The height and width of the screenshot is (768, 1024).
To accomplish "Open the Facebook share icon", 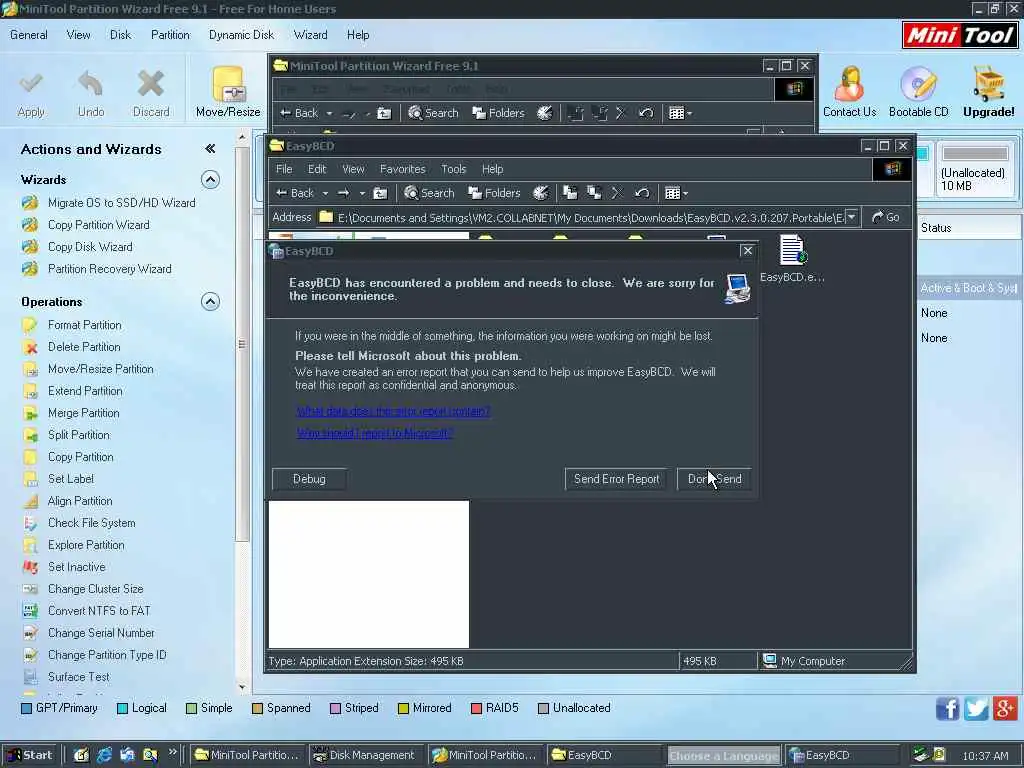I will coord(948,709).
